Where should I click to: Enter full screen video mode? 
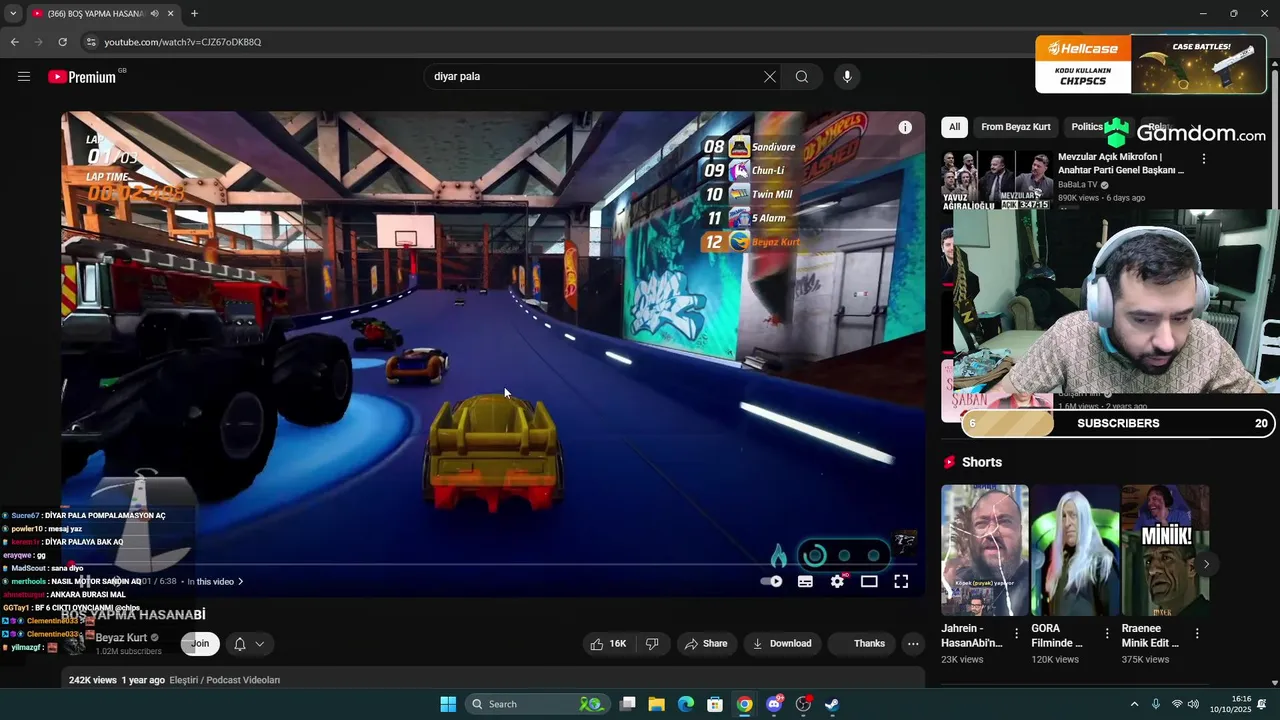(901, 581)
